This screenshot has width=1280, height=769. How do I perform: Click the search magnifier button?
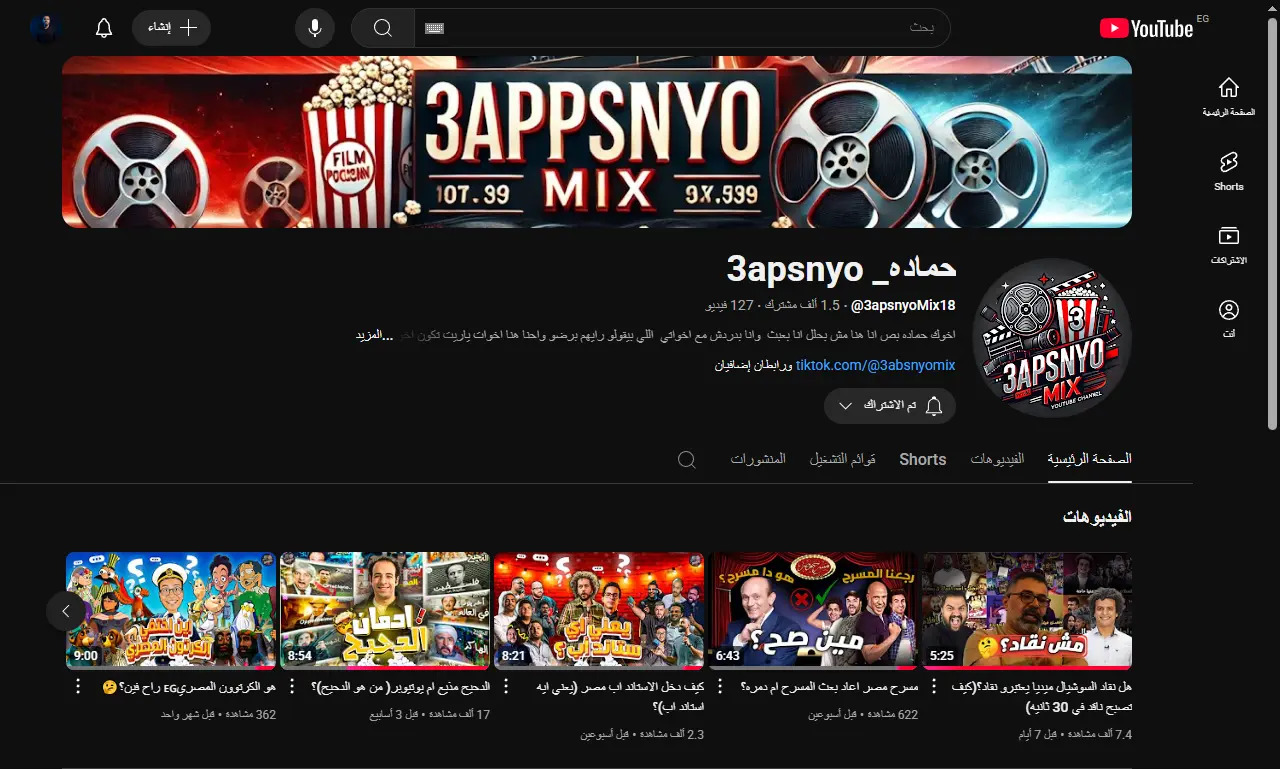(x=383, y=28)
